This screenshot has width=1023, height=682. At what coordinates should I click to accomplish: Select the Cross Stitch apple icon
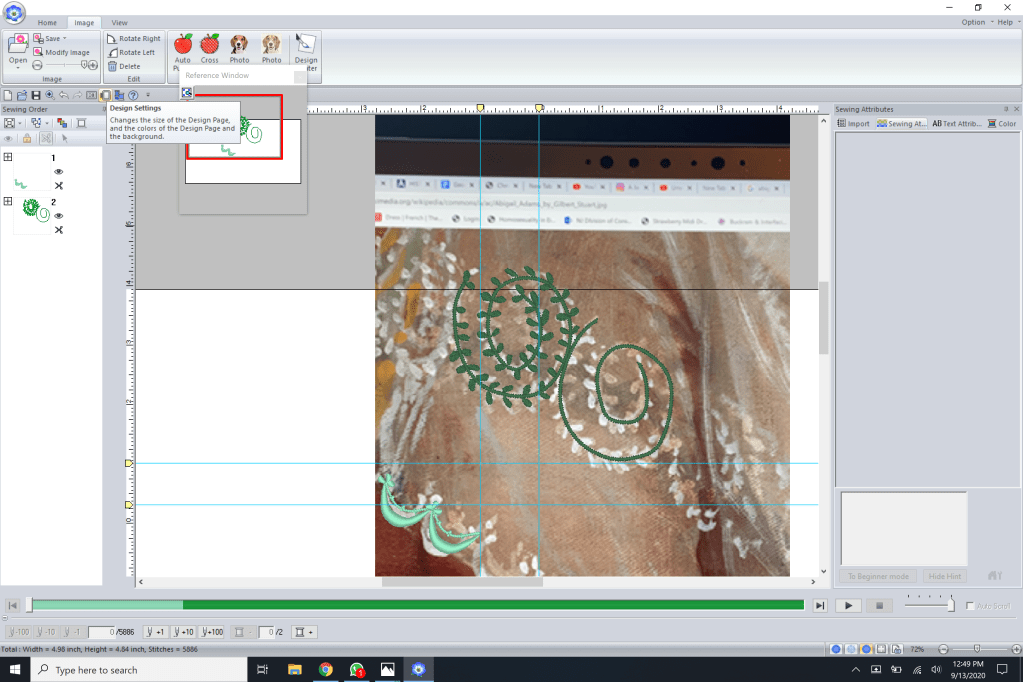[209, 44]
